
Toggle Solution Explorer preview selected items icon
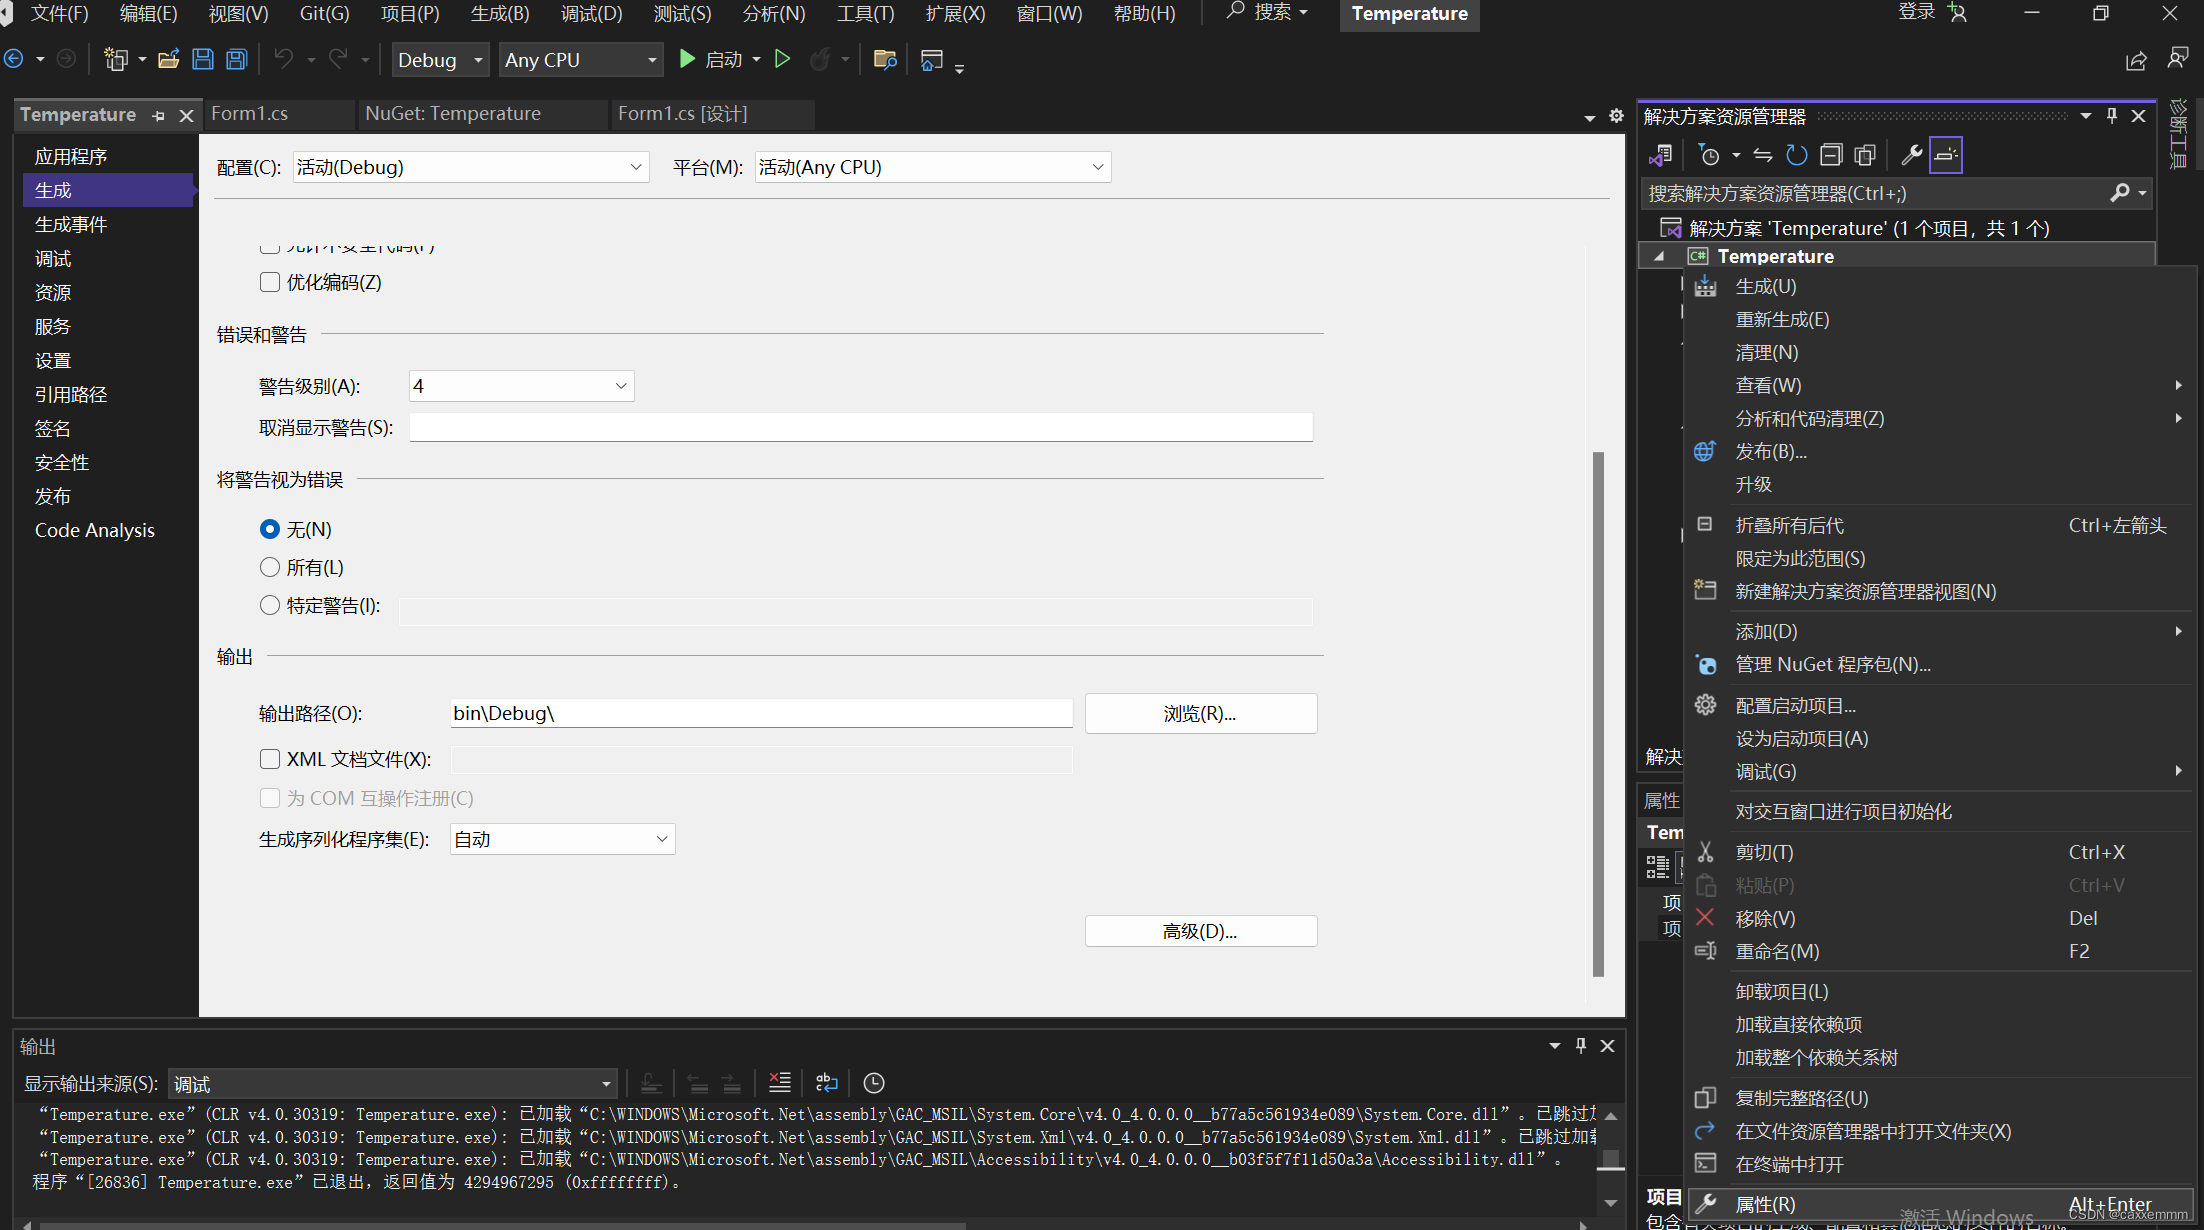point(1946,155)
